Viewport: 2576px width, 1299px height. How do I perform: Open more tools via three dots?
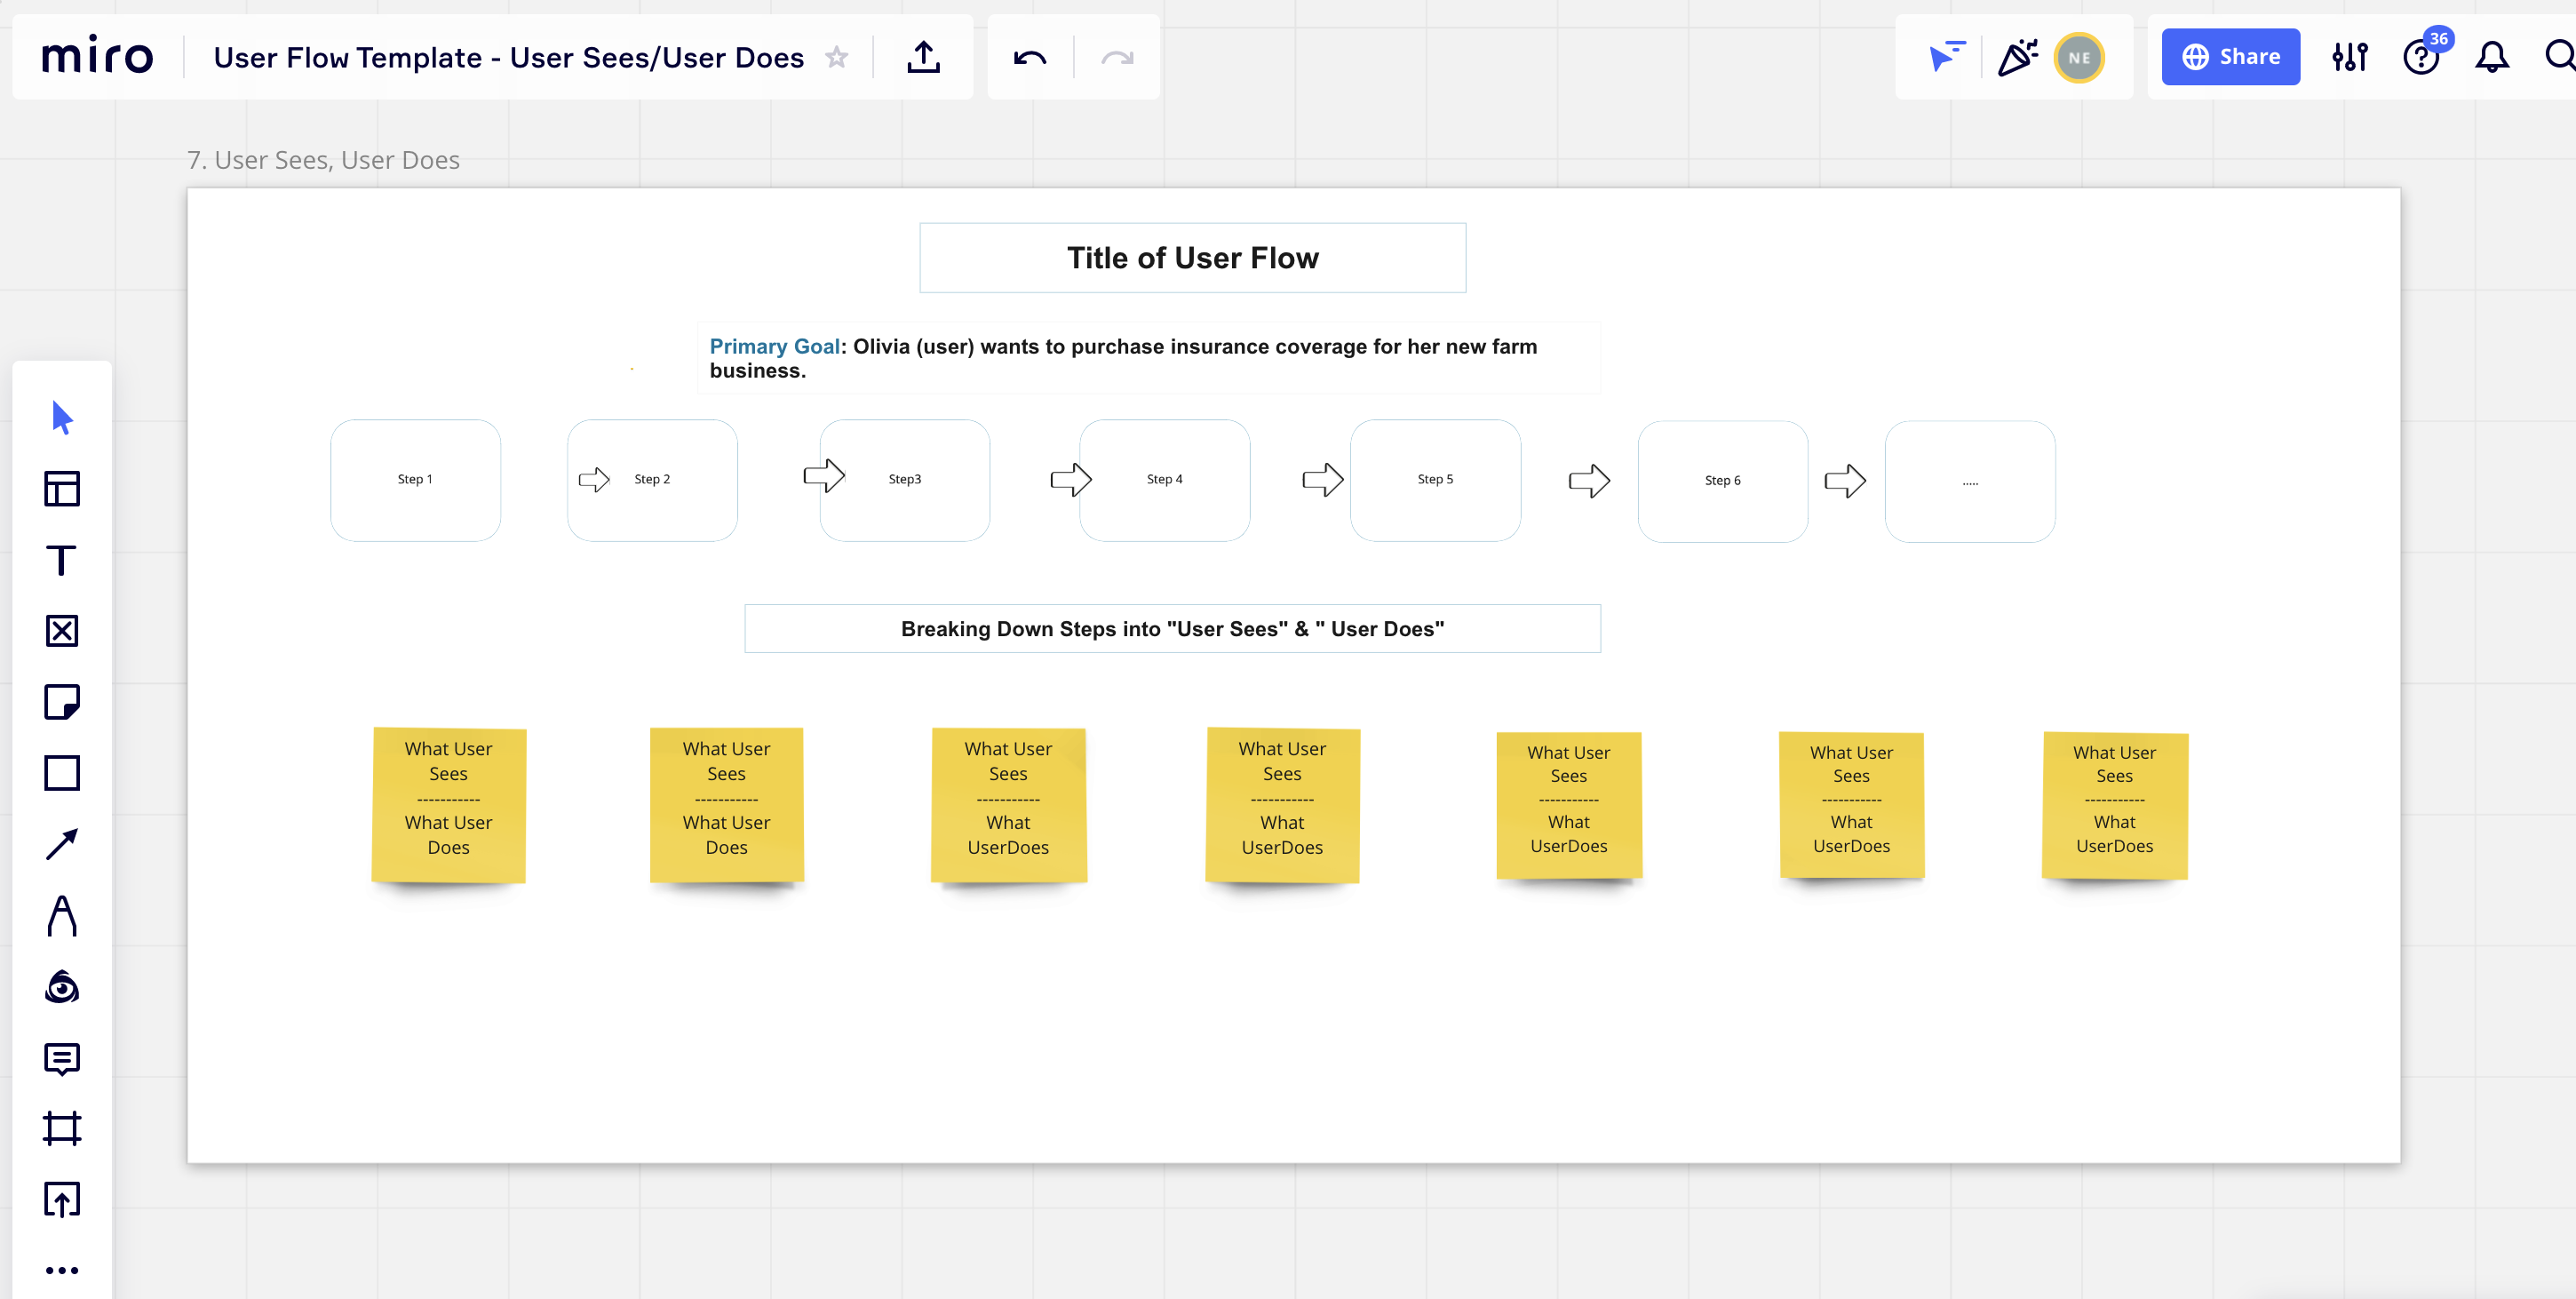(62, 1270)
